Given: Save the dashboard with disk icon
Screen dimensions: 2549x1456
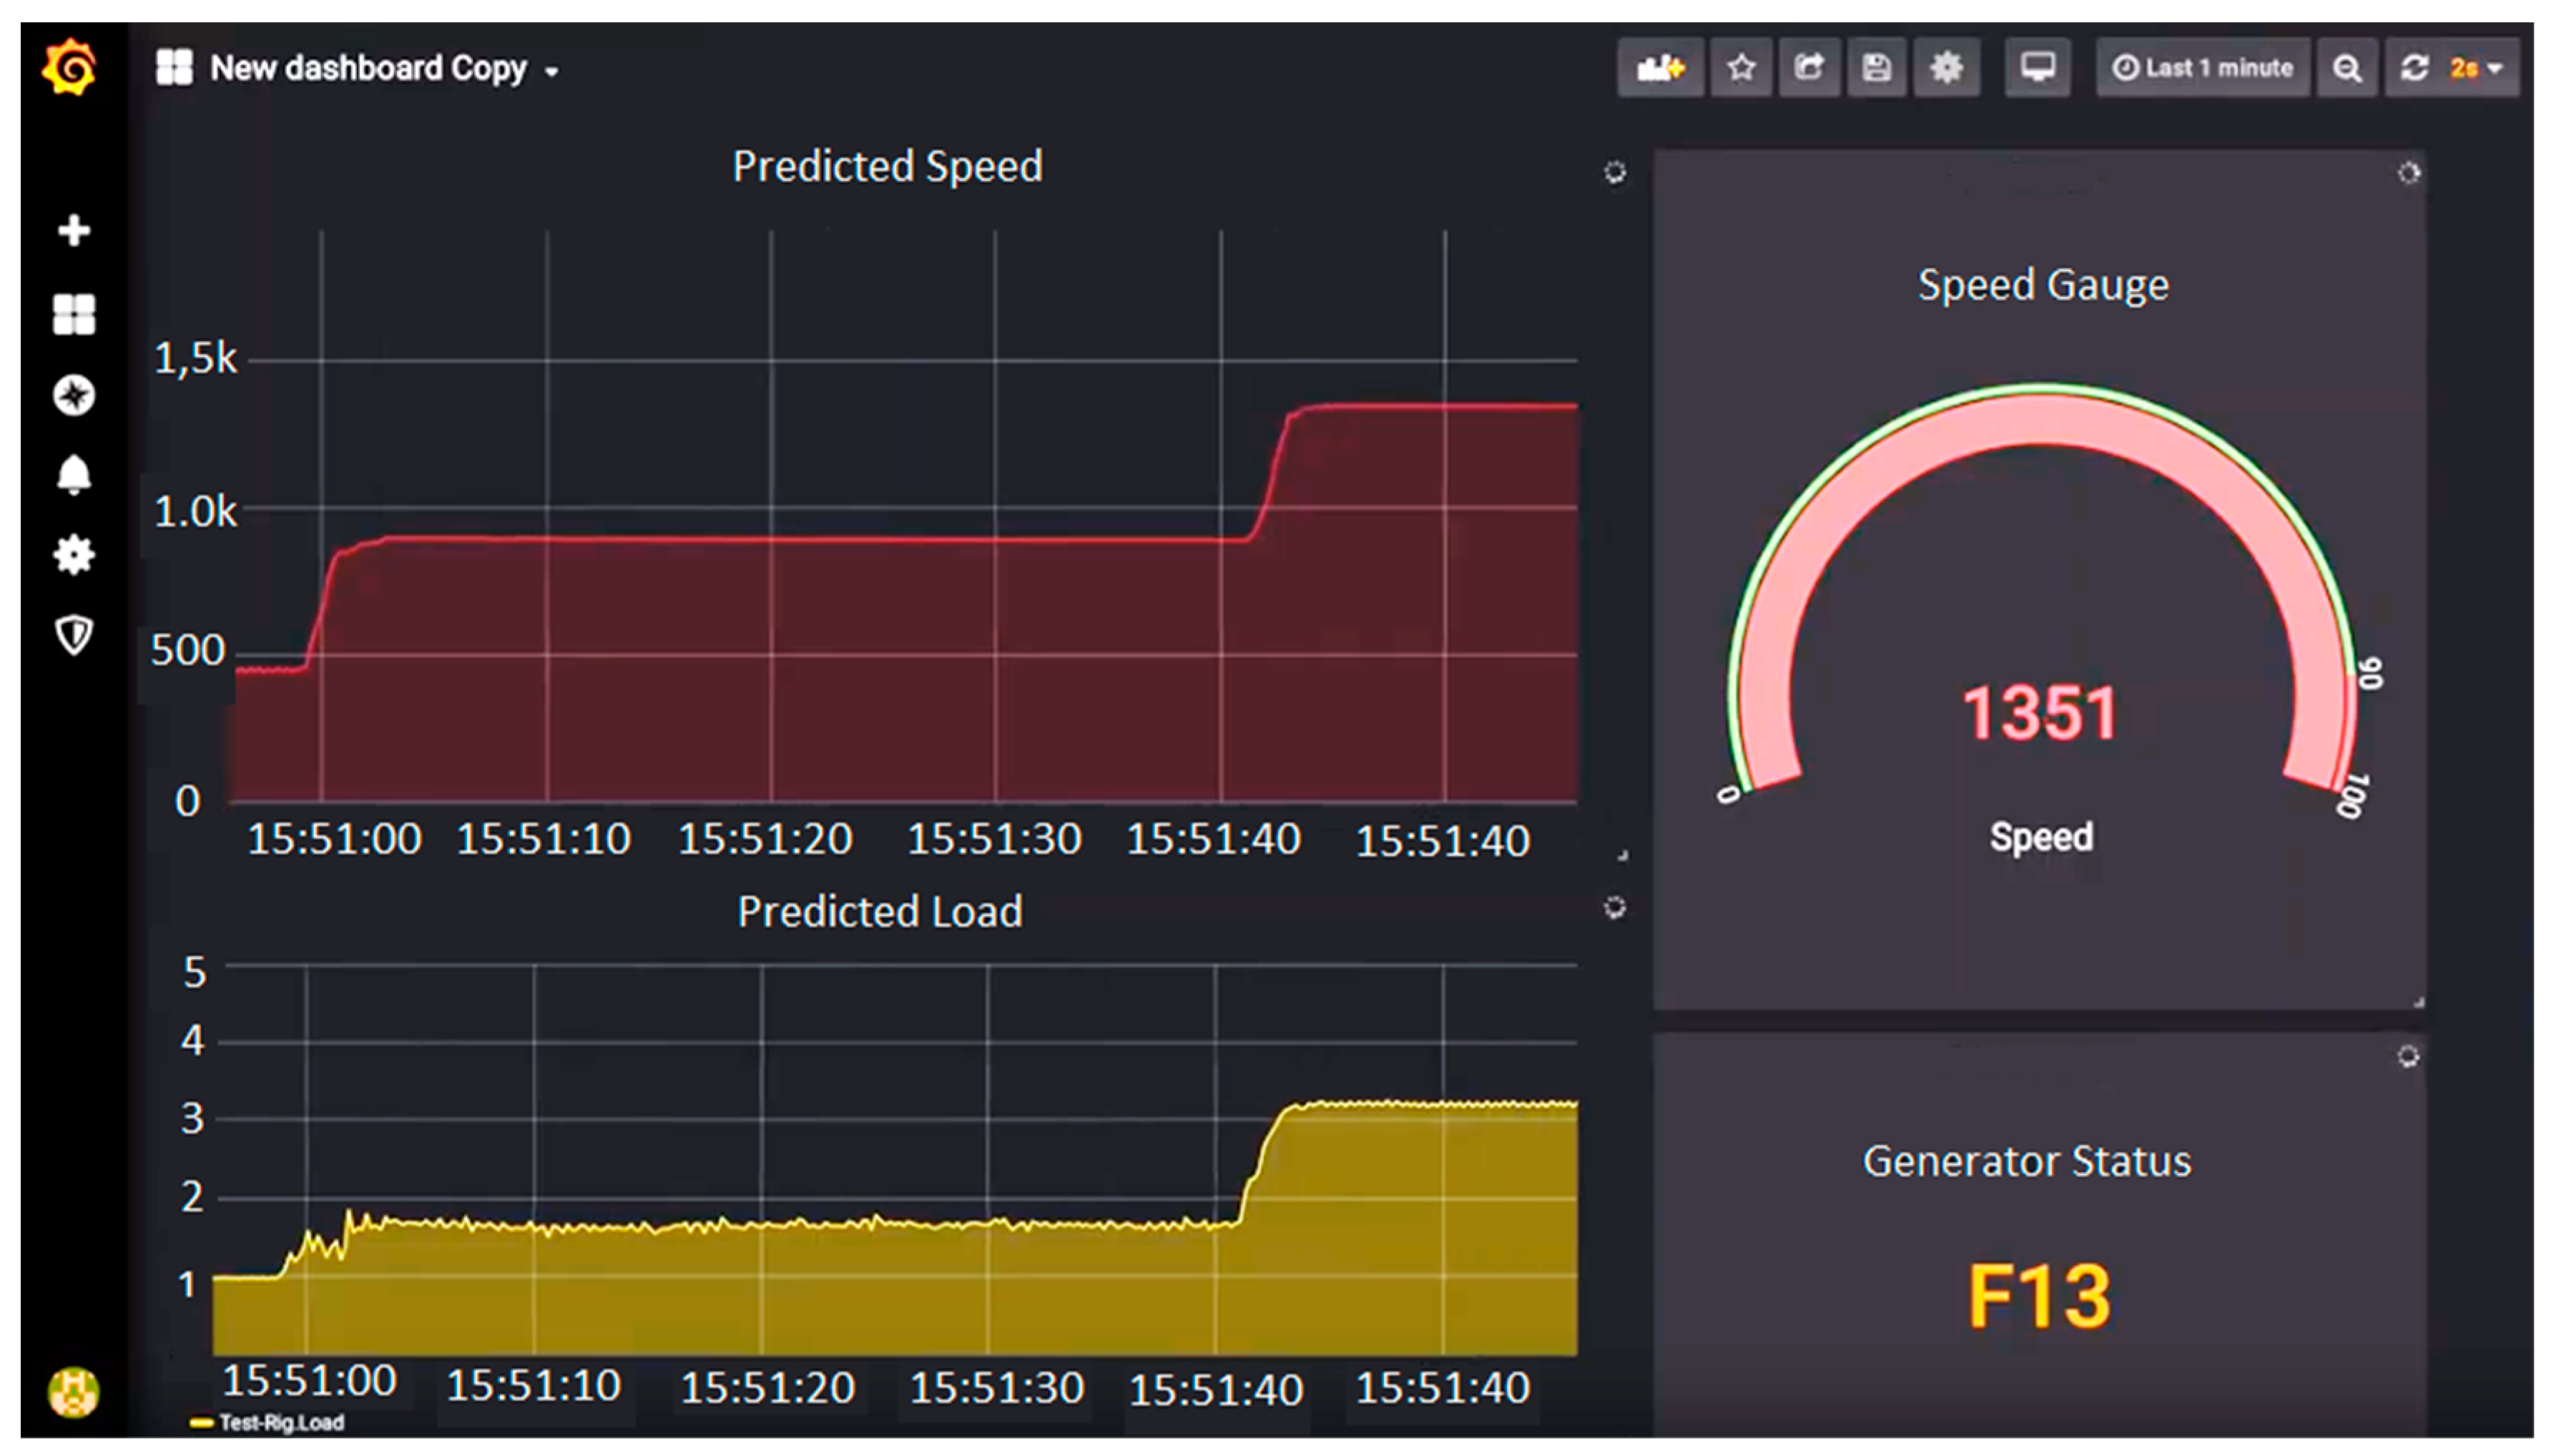Looking at the screenshot, I should point(1876,68).
